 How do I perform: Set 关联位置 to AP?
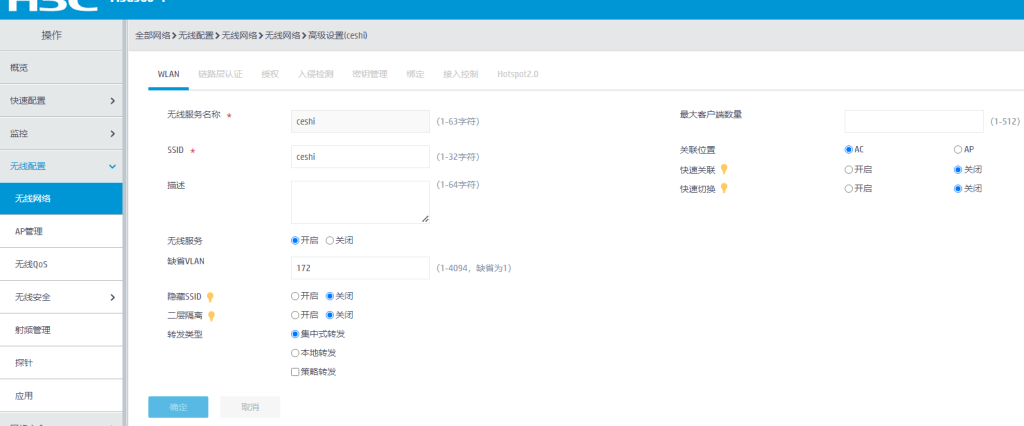click(958, 149)
